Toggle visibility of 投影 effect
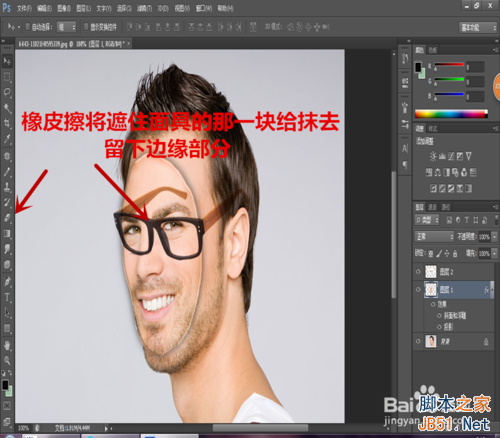This screenshot has height=438, width=500. [x=439, y=327]
